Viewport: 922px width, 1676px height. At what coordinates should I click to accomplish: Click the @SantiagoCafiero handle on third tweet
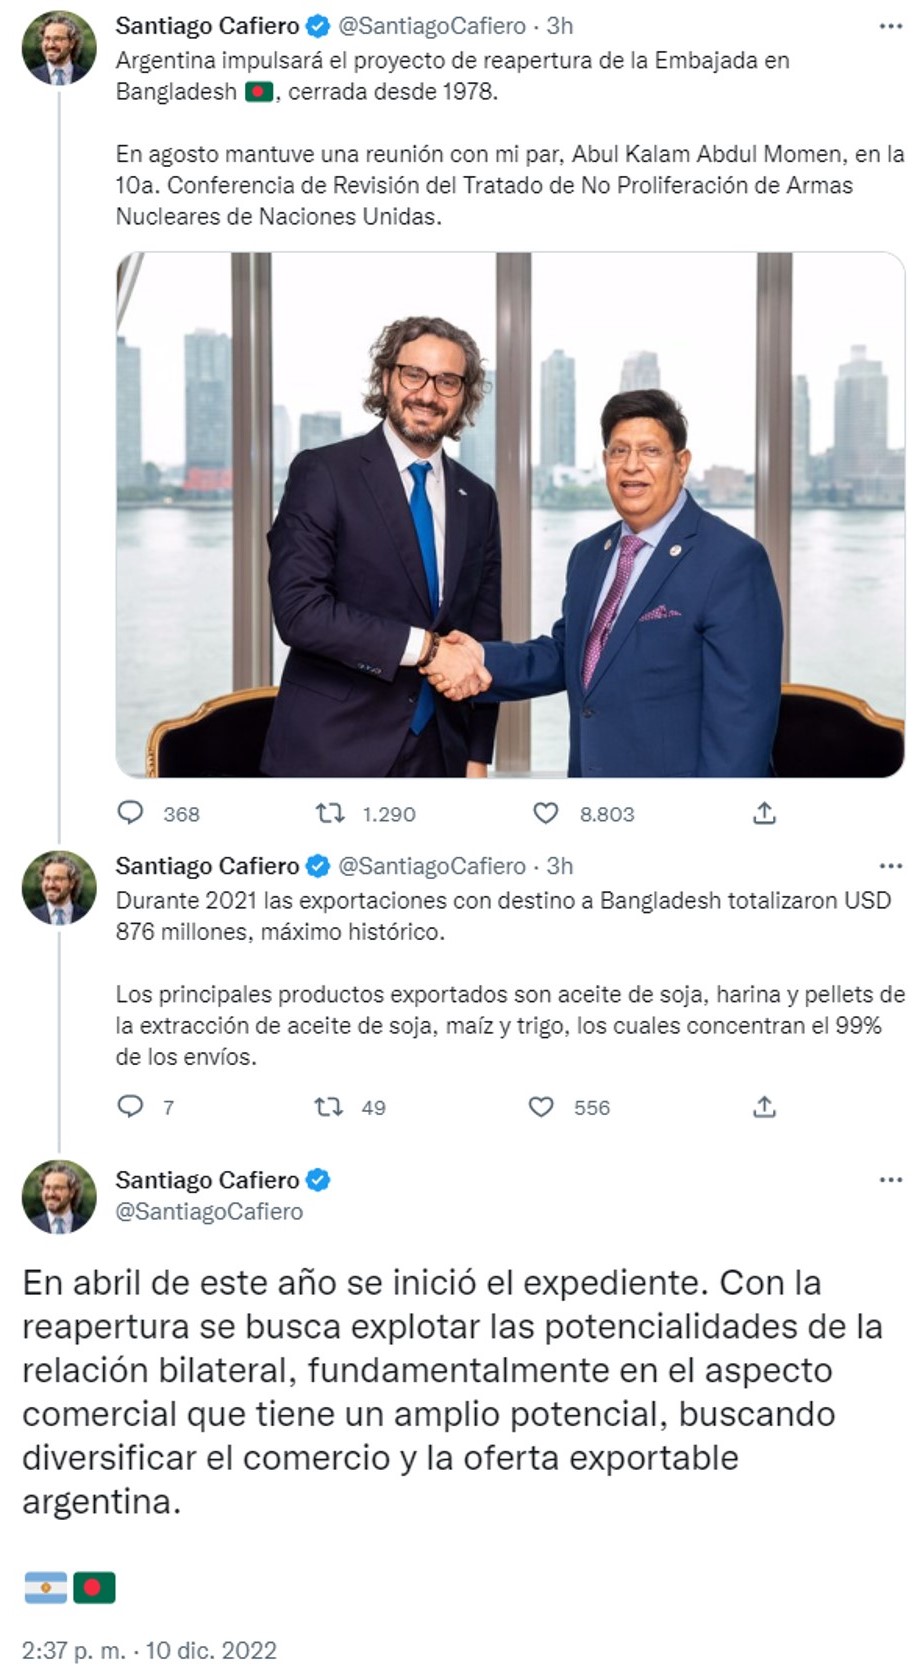[209, 1211]
